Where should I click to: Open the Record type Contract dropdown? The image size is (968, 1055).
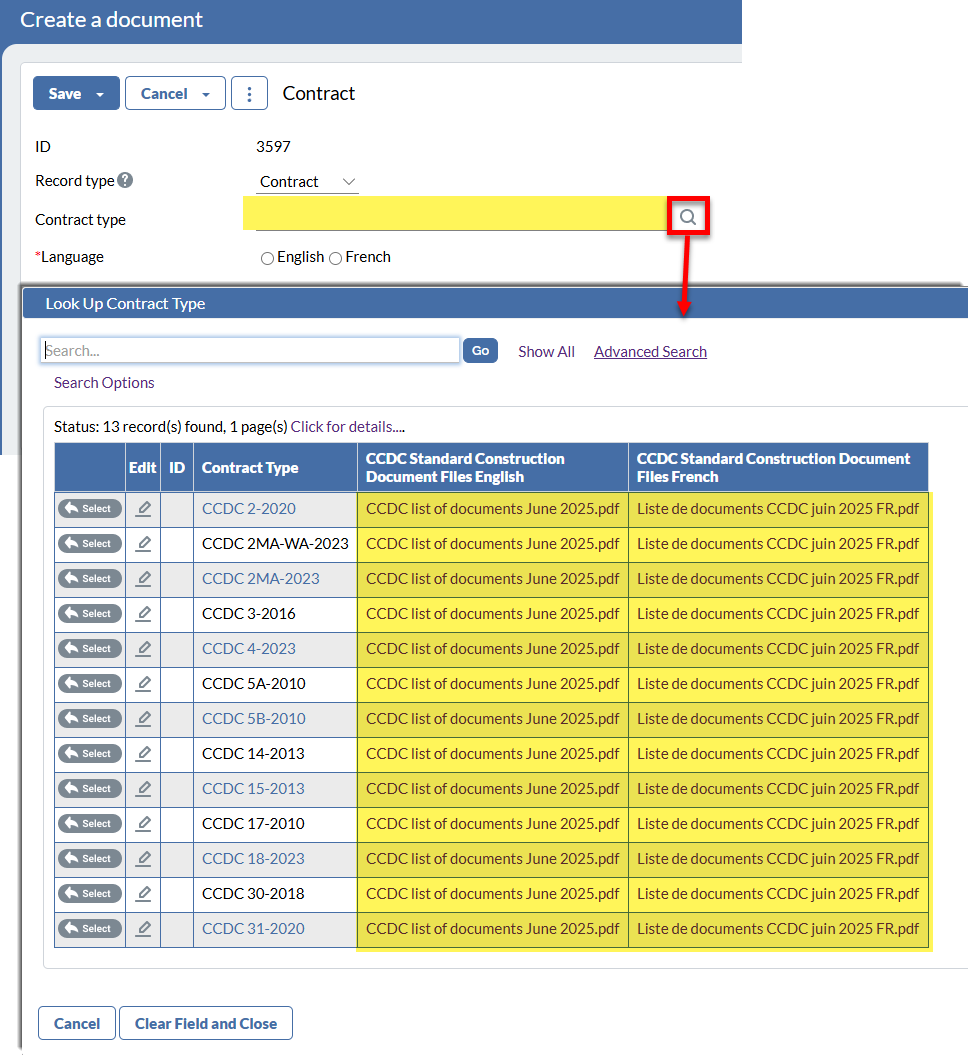tap(307, 182)
